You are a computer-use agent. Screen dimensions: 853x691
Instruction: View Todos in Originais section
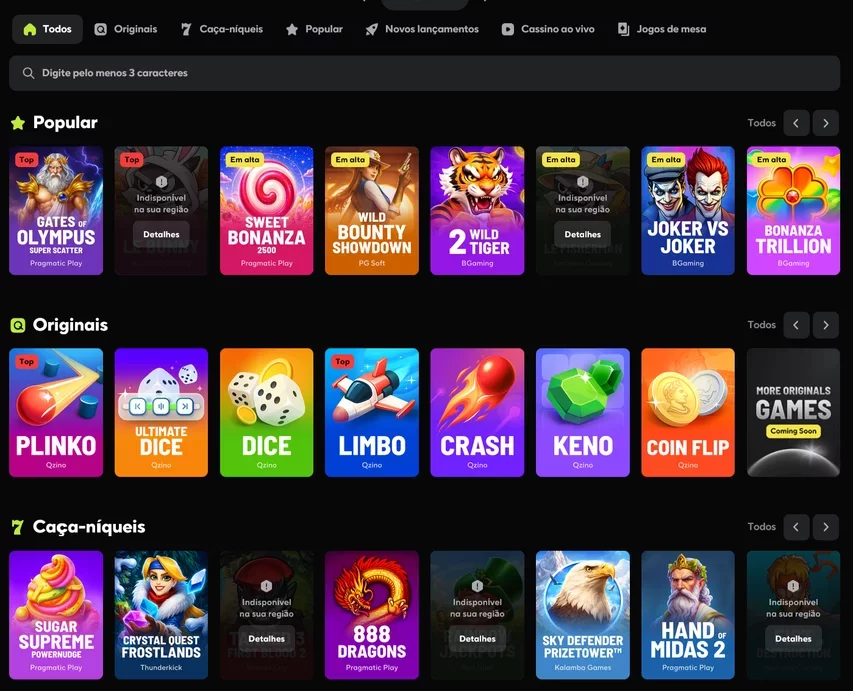tap(761, 325)
